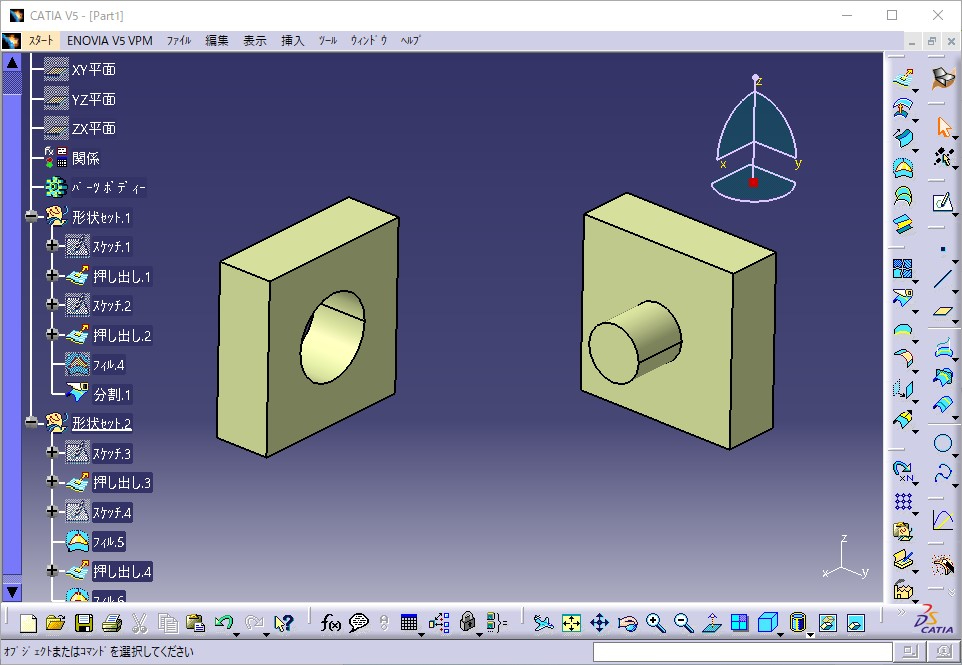Collapse the 形状セット.1 tree node
Screen dimensions: 962x665
click(32, 217)
